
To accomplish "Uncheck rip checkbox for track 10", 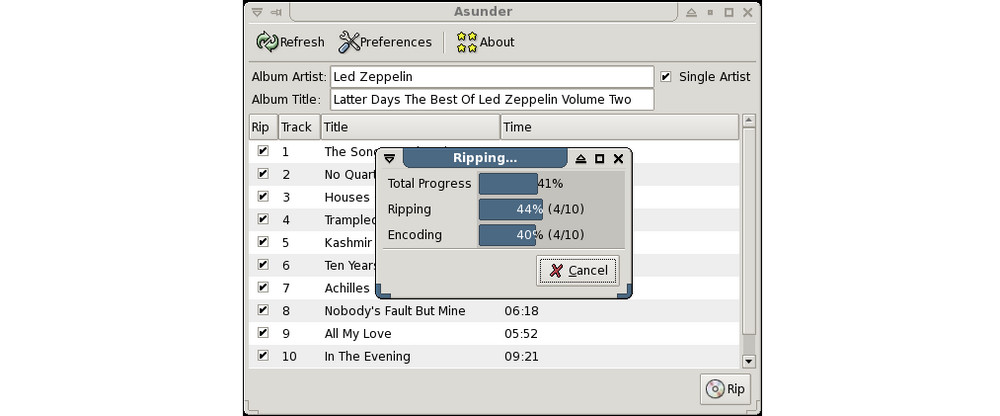I will point(263,355).
